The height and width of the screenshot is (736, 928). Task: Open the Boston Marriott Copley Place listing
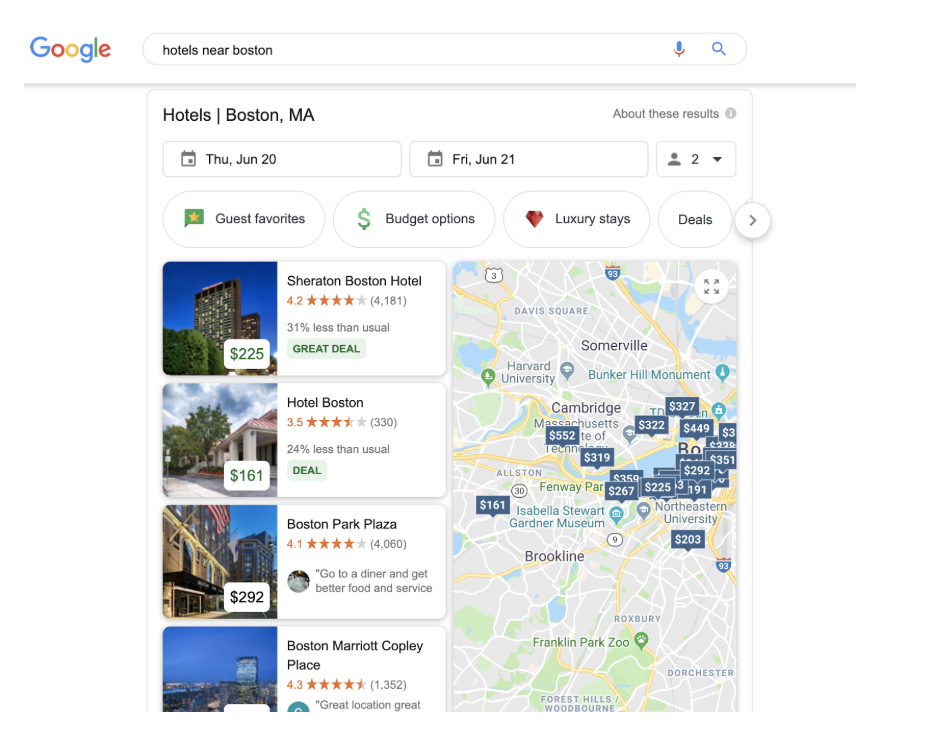(304, 669)
